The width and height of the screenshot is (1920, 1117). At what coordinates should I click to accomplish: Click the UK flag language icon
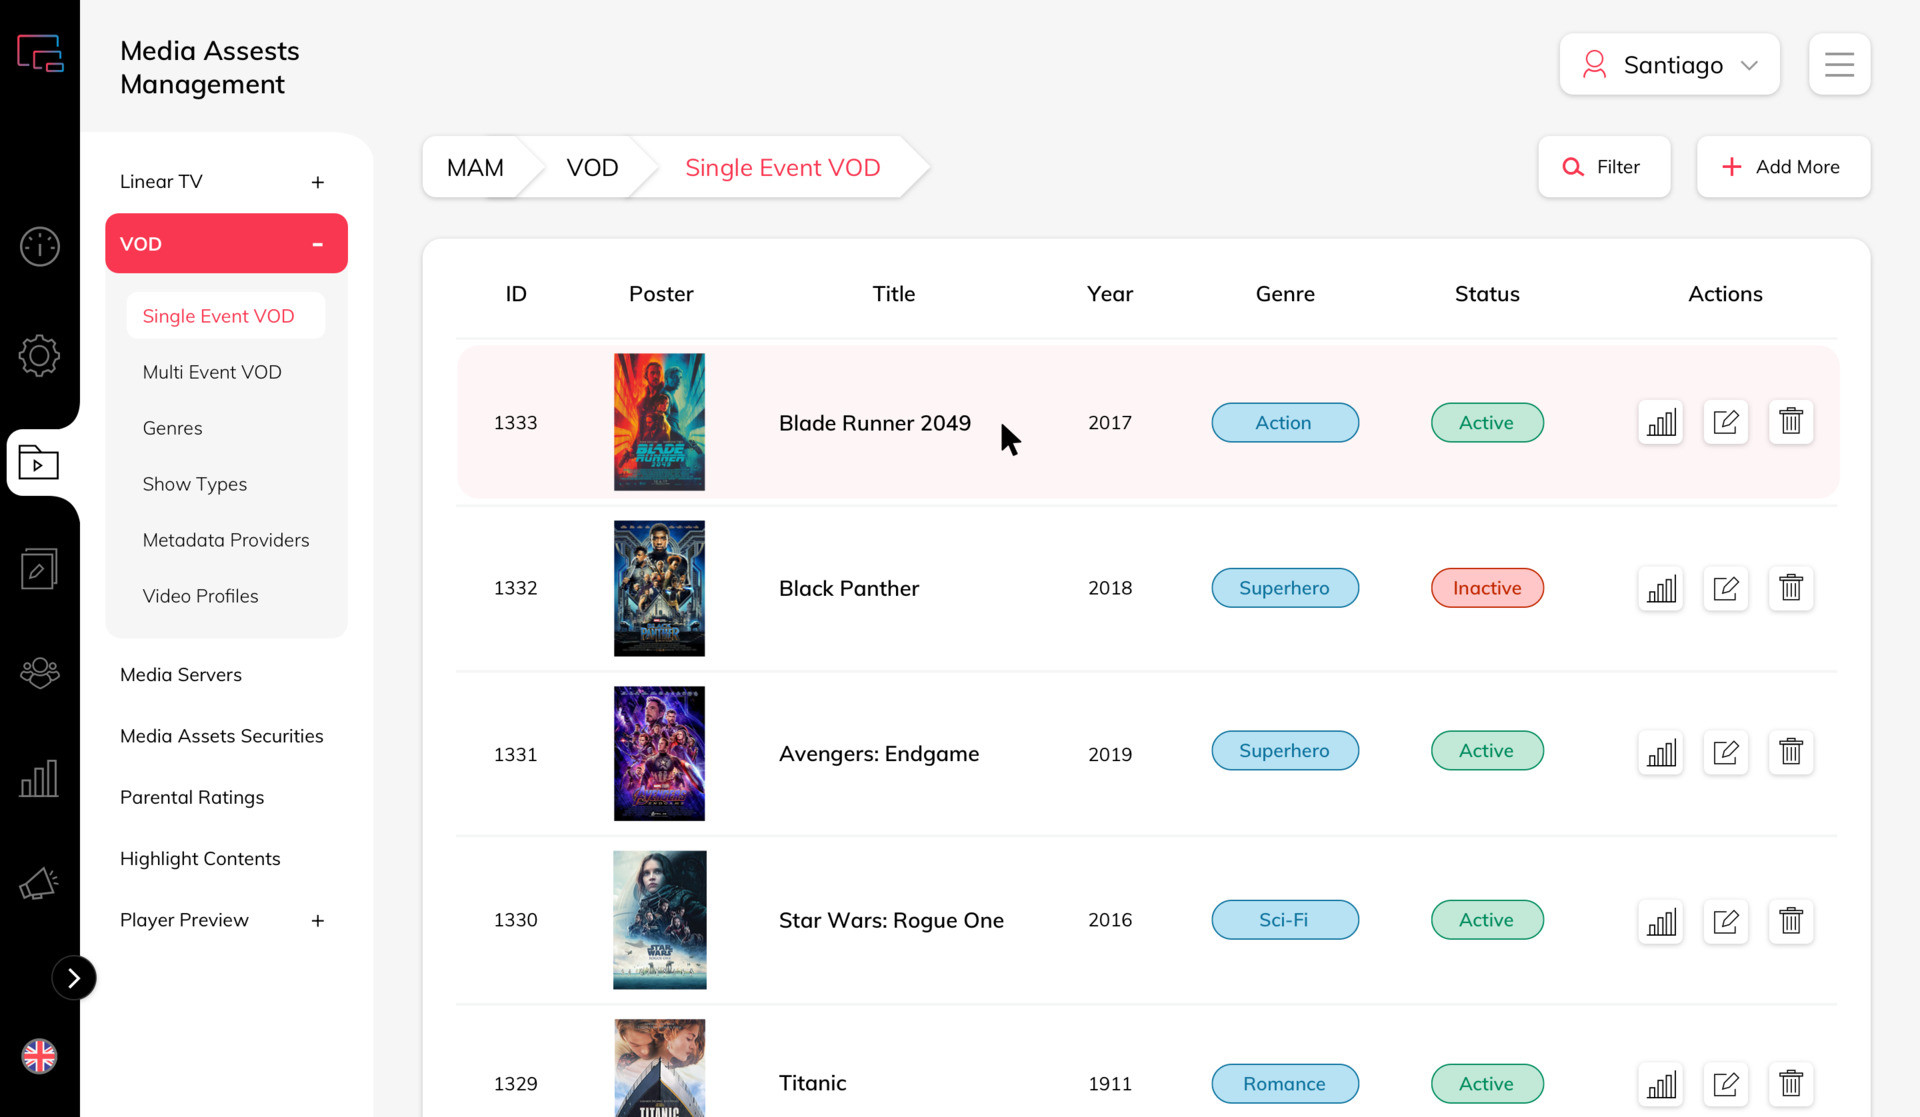[40, 1056]
